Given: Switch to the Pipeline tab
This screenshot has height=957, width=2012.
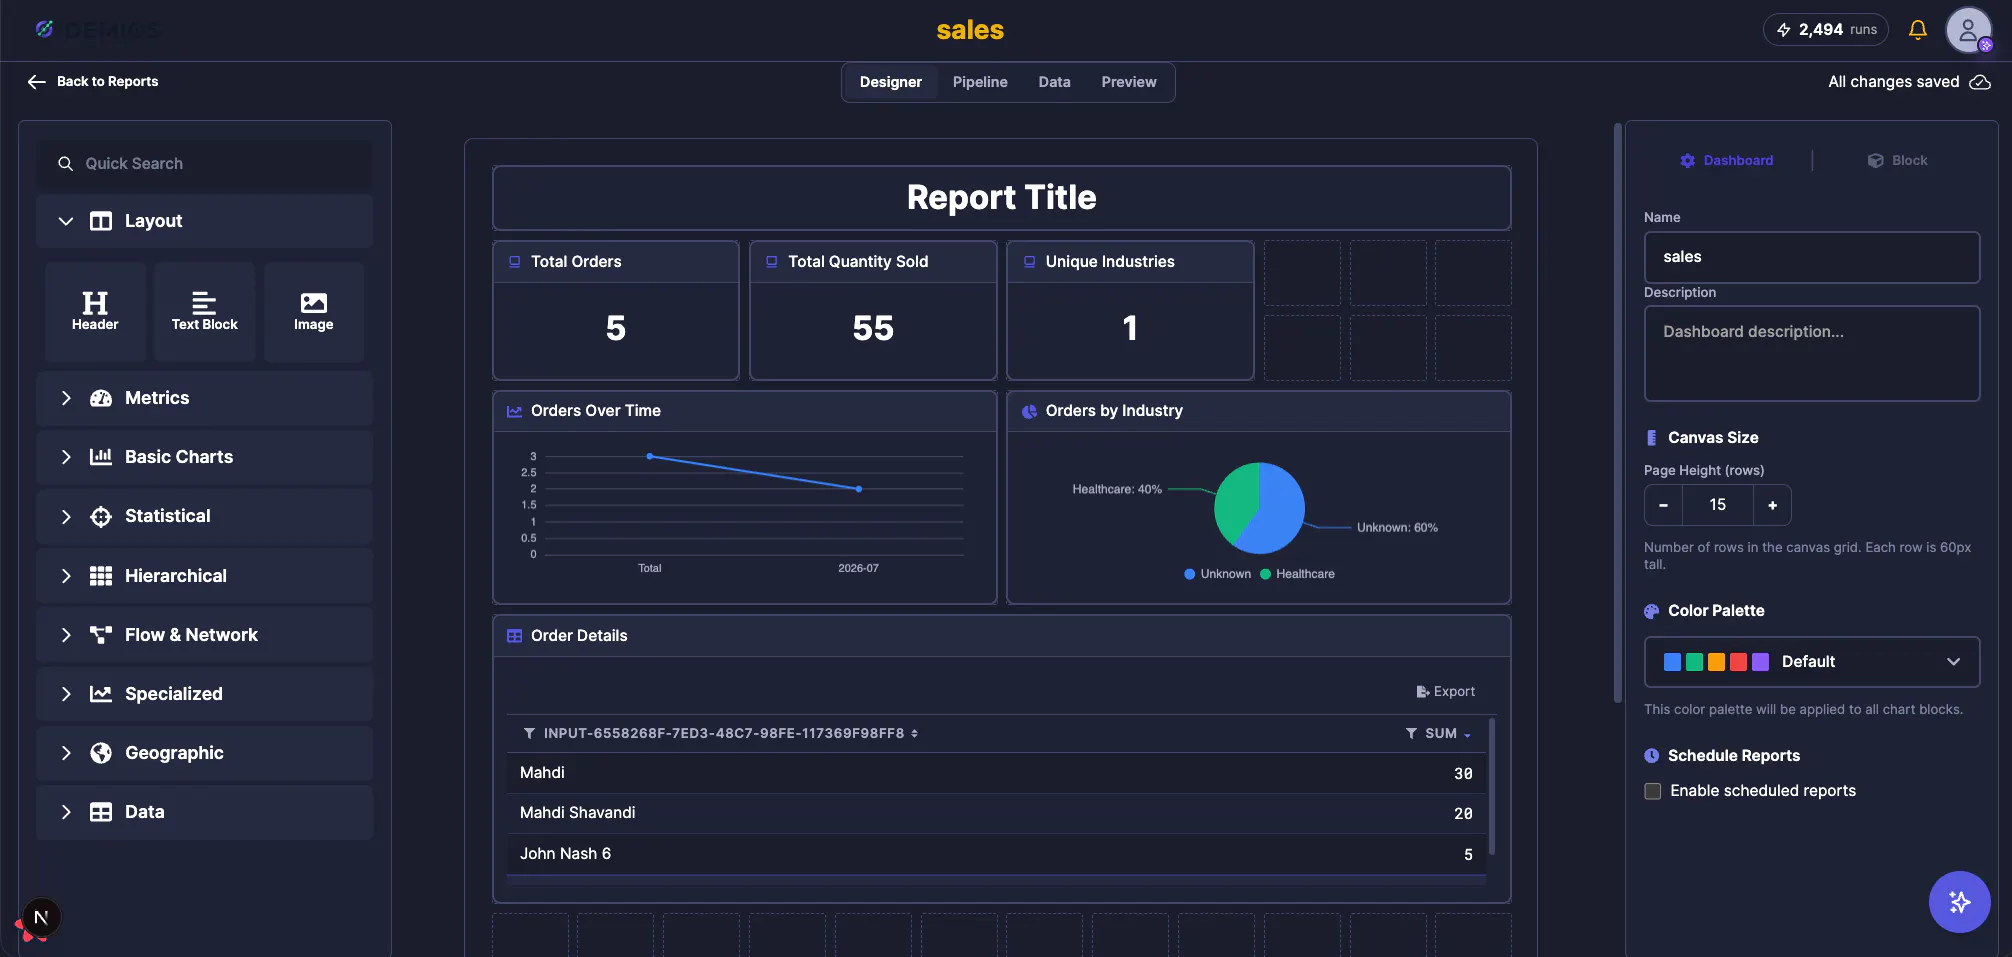Looking at the screenshot, I should (980, 82).
